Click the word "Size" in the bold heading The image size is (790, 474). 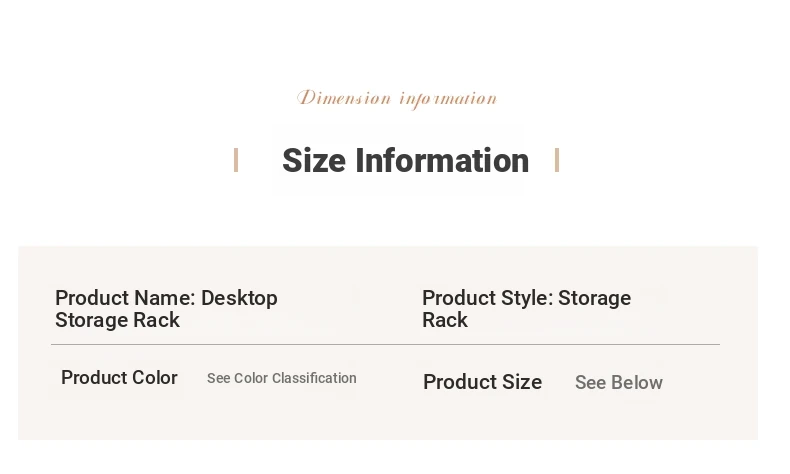pyautogui.click(x=314, y=160)
